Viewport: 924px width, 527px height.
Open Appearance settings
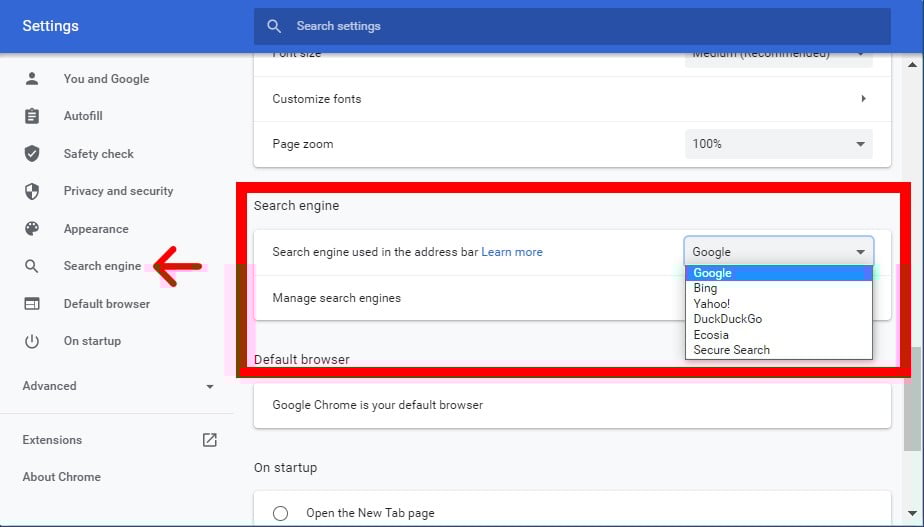coord(96,229)
